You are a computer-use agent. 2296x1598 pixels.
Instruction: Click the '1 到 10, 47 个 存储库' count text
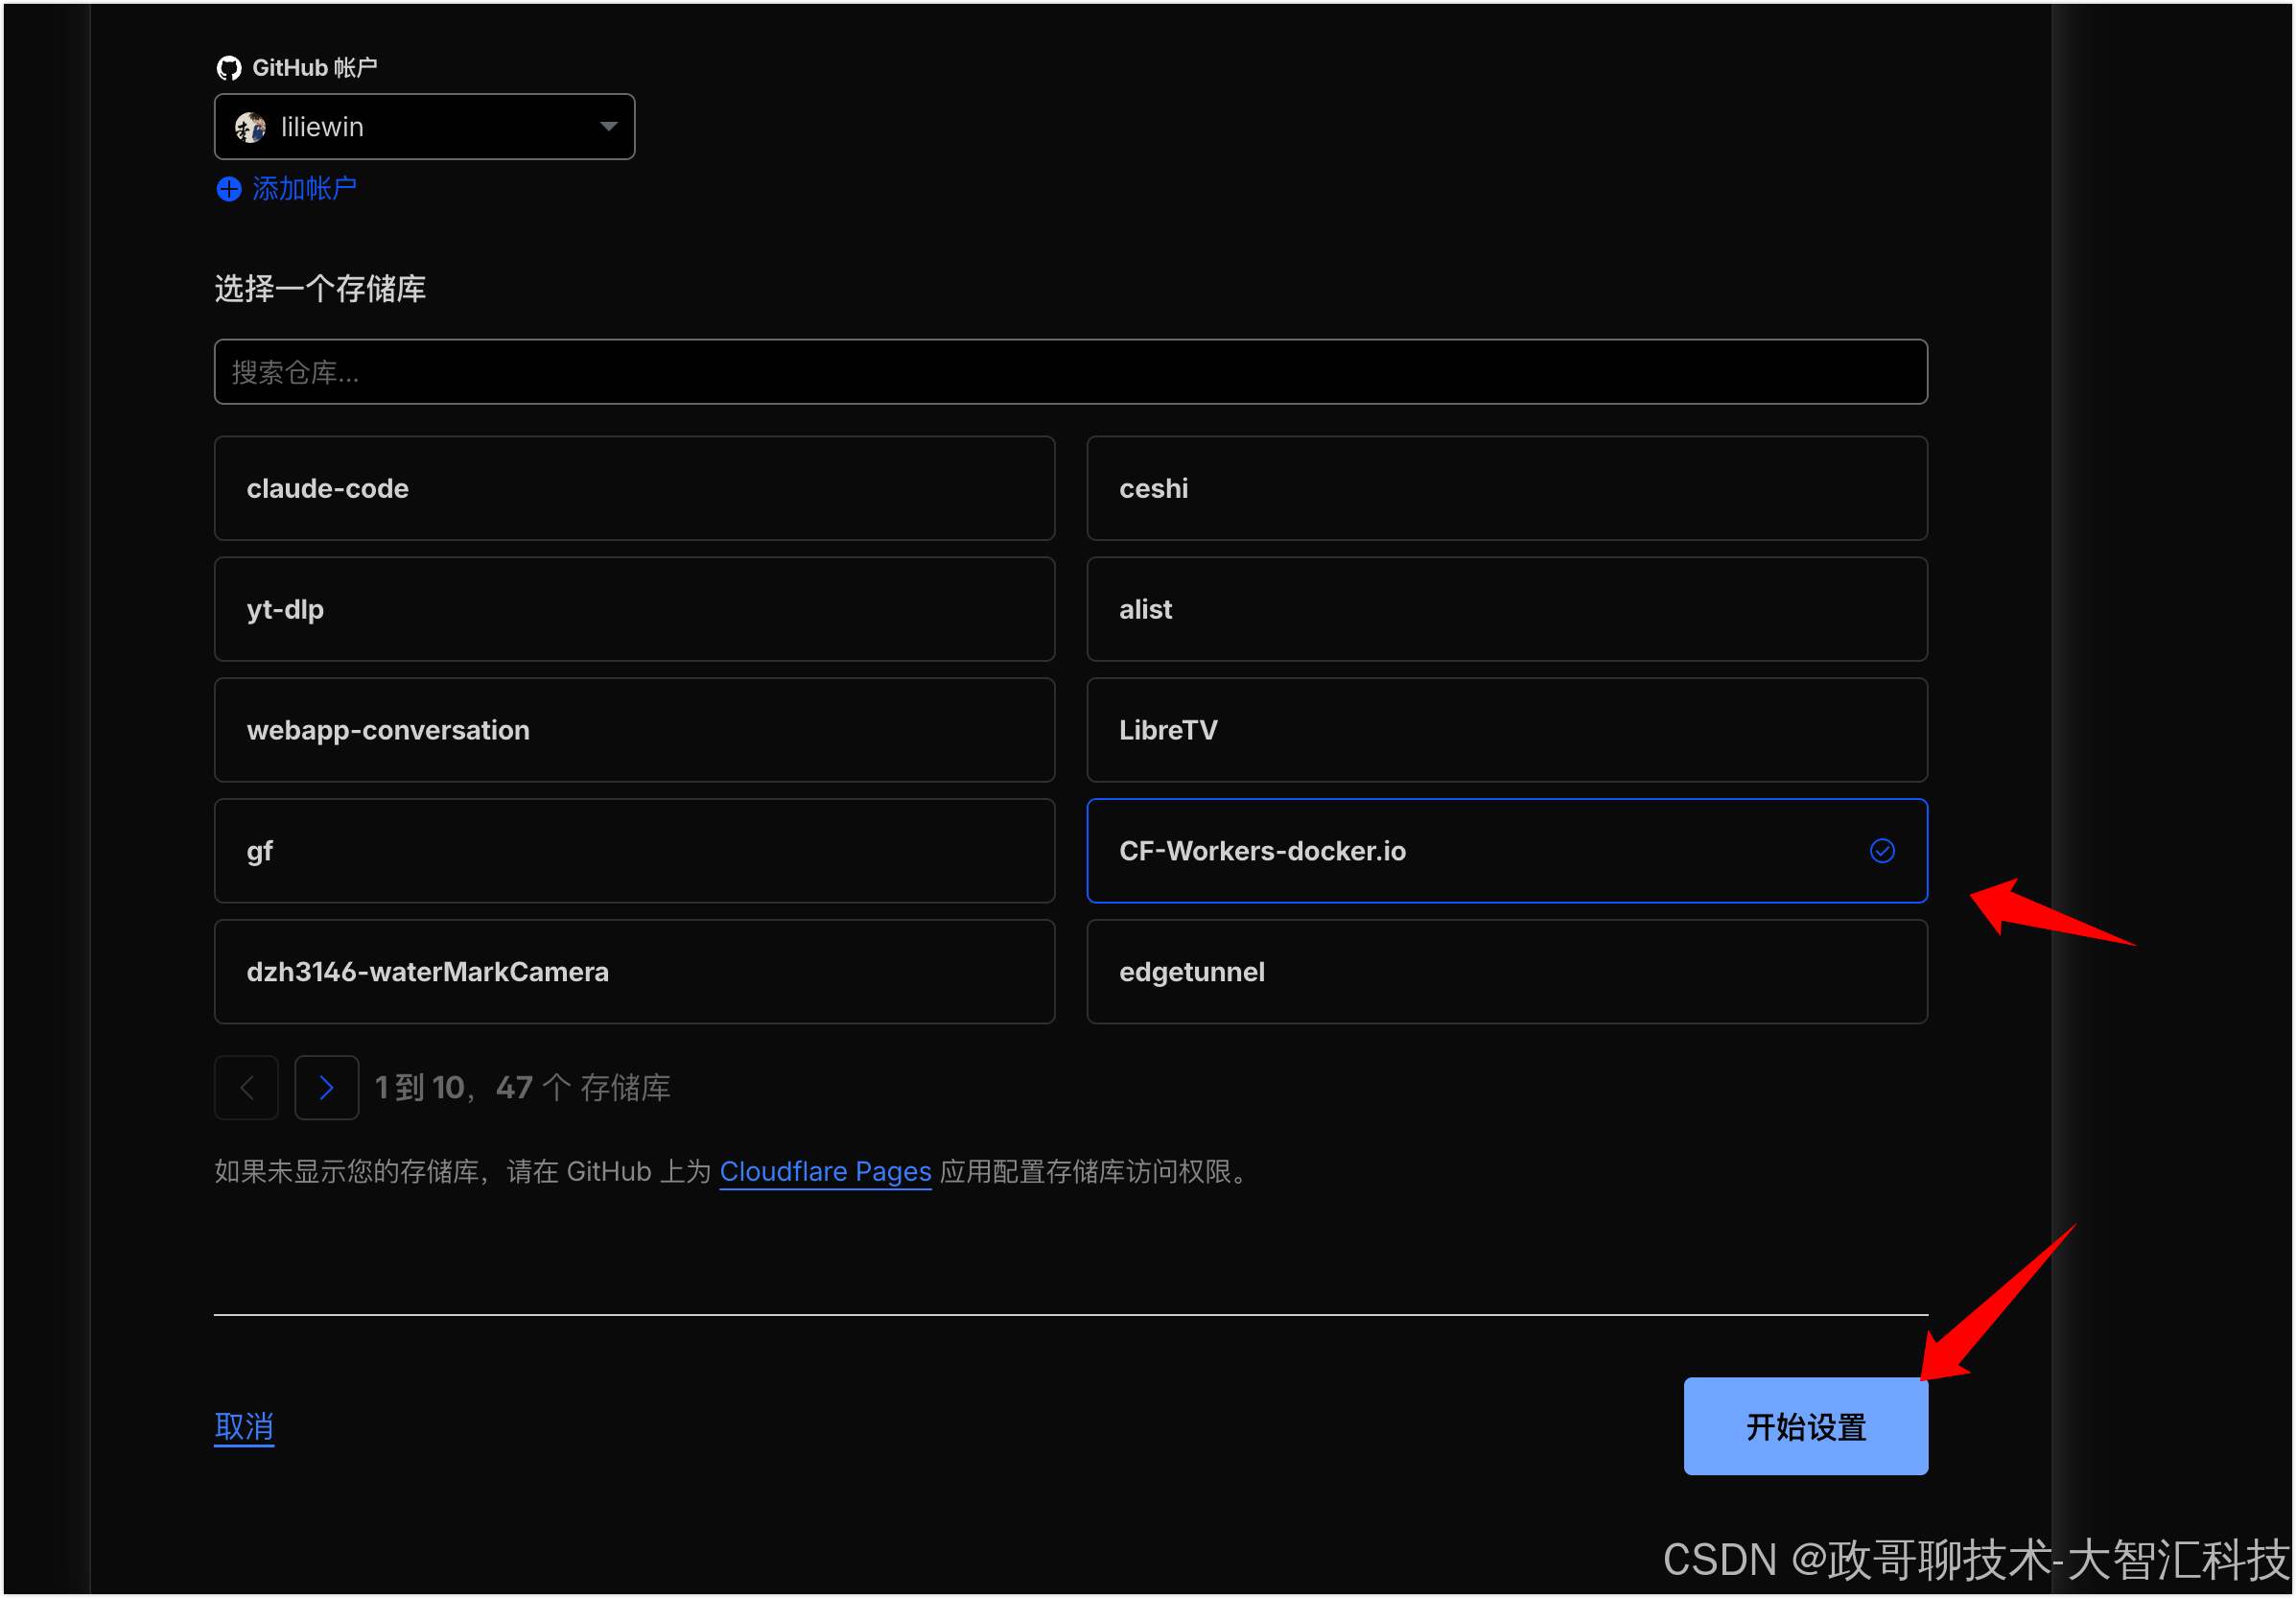pyautogui.click(x=522, y=1088)
